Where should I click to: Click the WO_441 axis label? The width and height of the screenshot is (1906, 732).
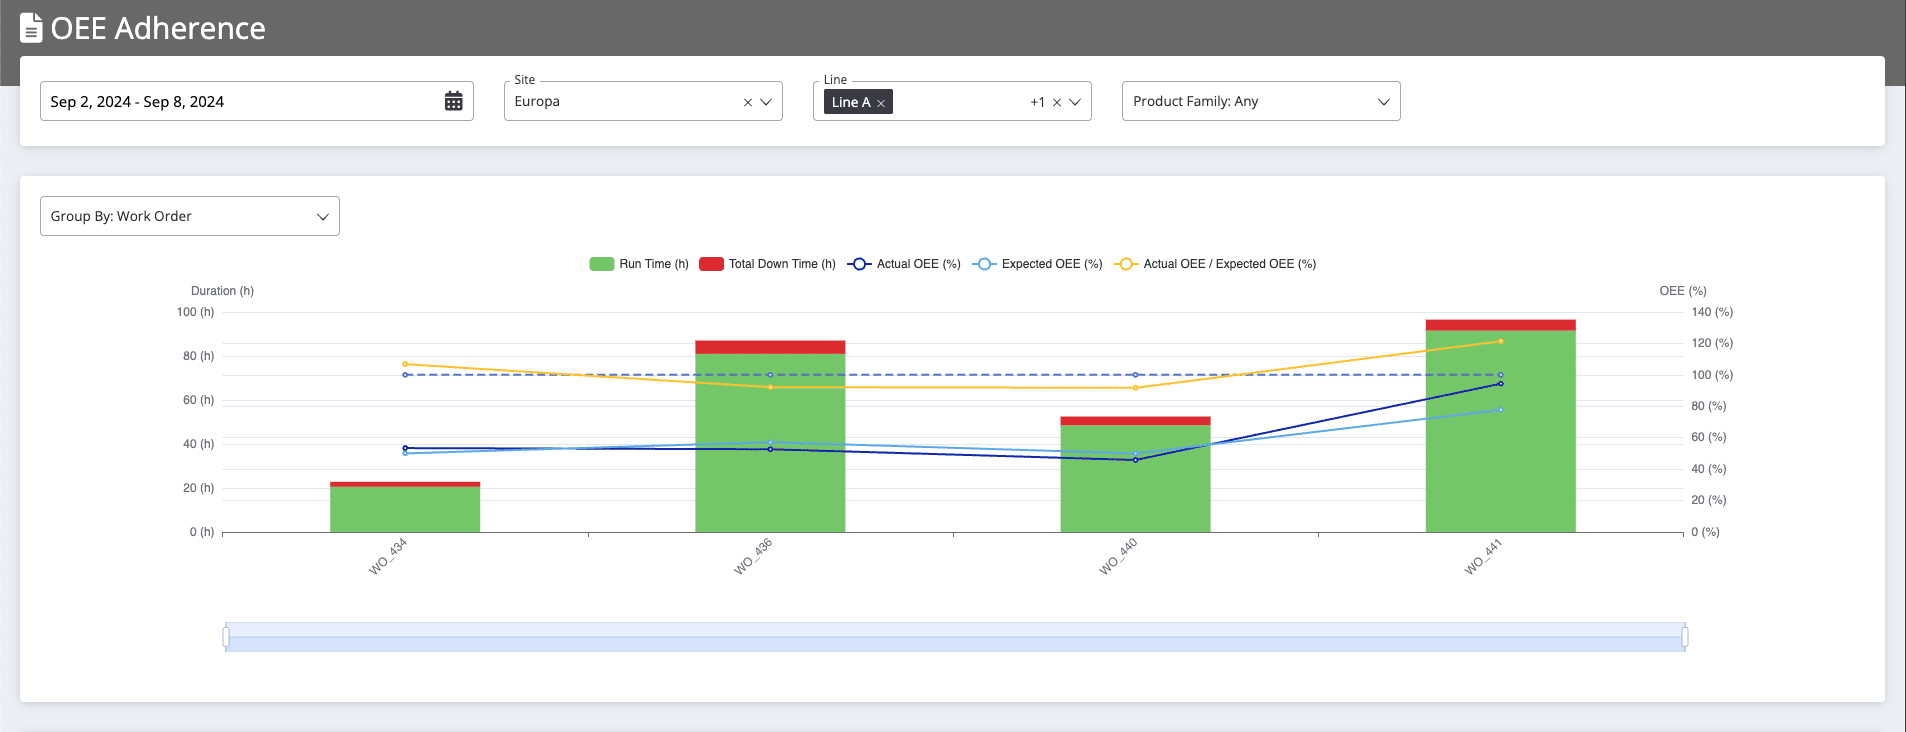coord(1483,557)
